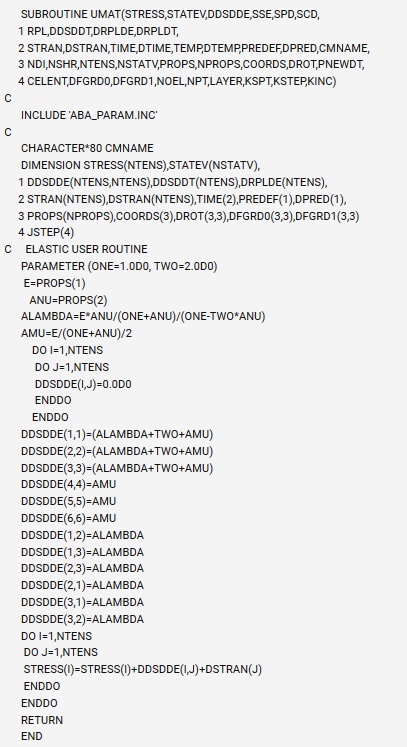Viewport: 407px width, 747px height.
Task: Click the E=PROPS(1) line
Action: click(55, 283)
